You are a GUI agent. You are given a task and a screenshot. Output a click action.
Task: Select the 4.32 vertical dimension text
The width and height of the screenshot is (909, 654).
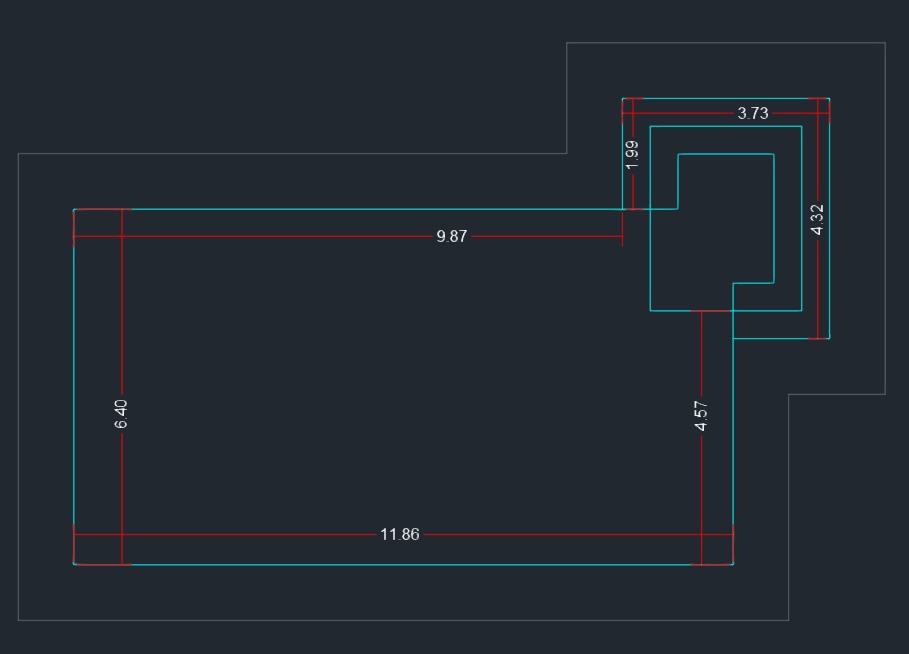pyautogui.click(x=818, y=220)
